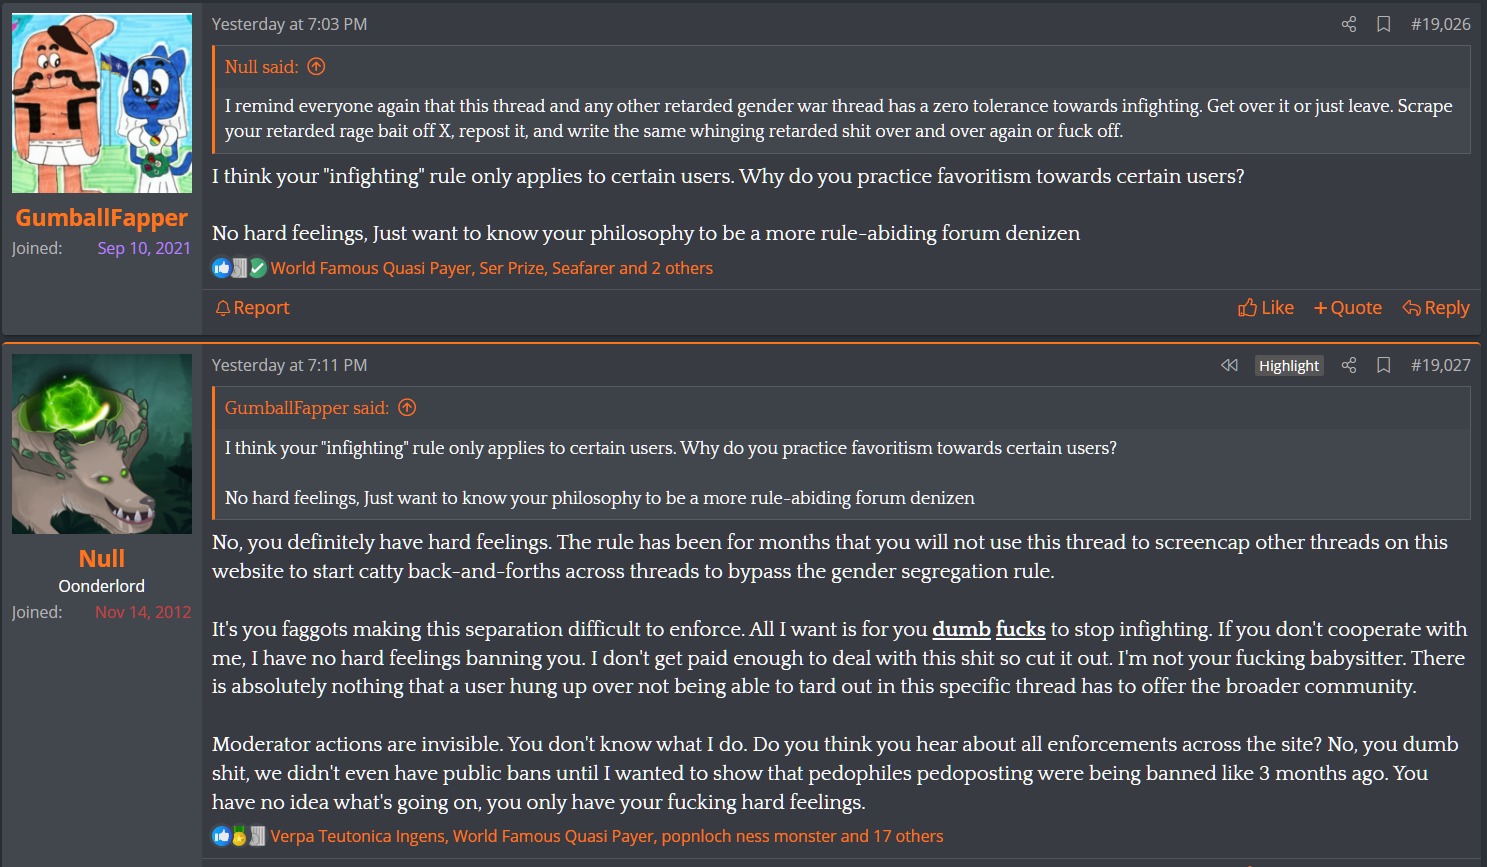Click the Highlight button on Null's post

coord(1289,366)
